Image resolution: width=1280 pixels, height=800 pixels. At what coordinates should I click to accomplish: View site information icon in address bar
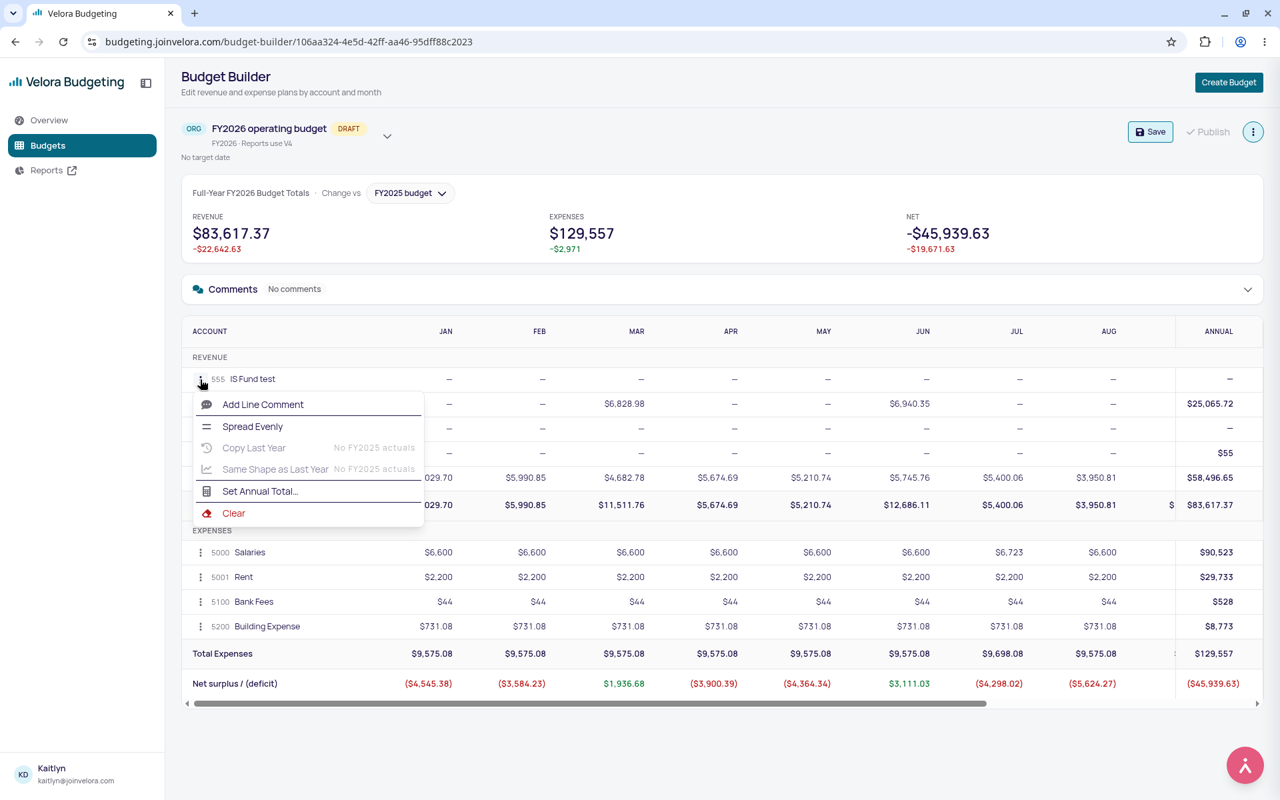(x=92, y=42)
